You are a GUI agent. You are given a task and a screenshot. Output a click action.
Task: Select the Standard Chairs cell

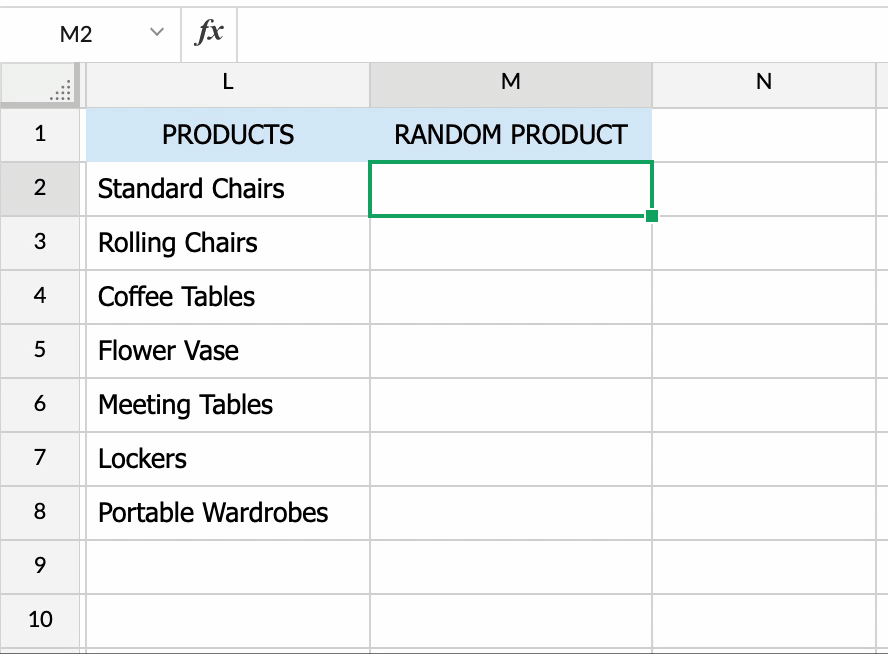[x=226, y=188]
